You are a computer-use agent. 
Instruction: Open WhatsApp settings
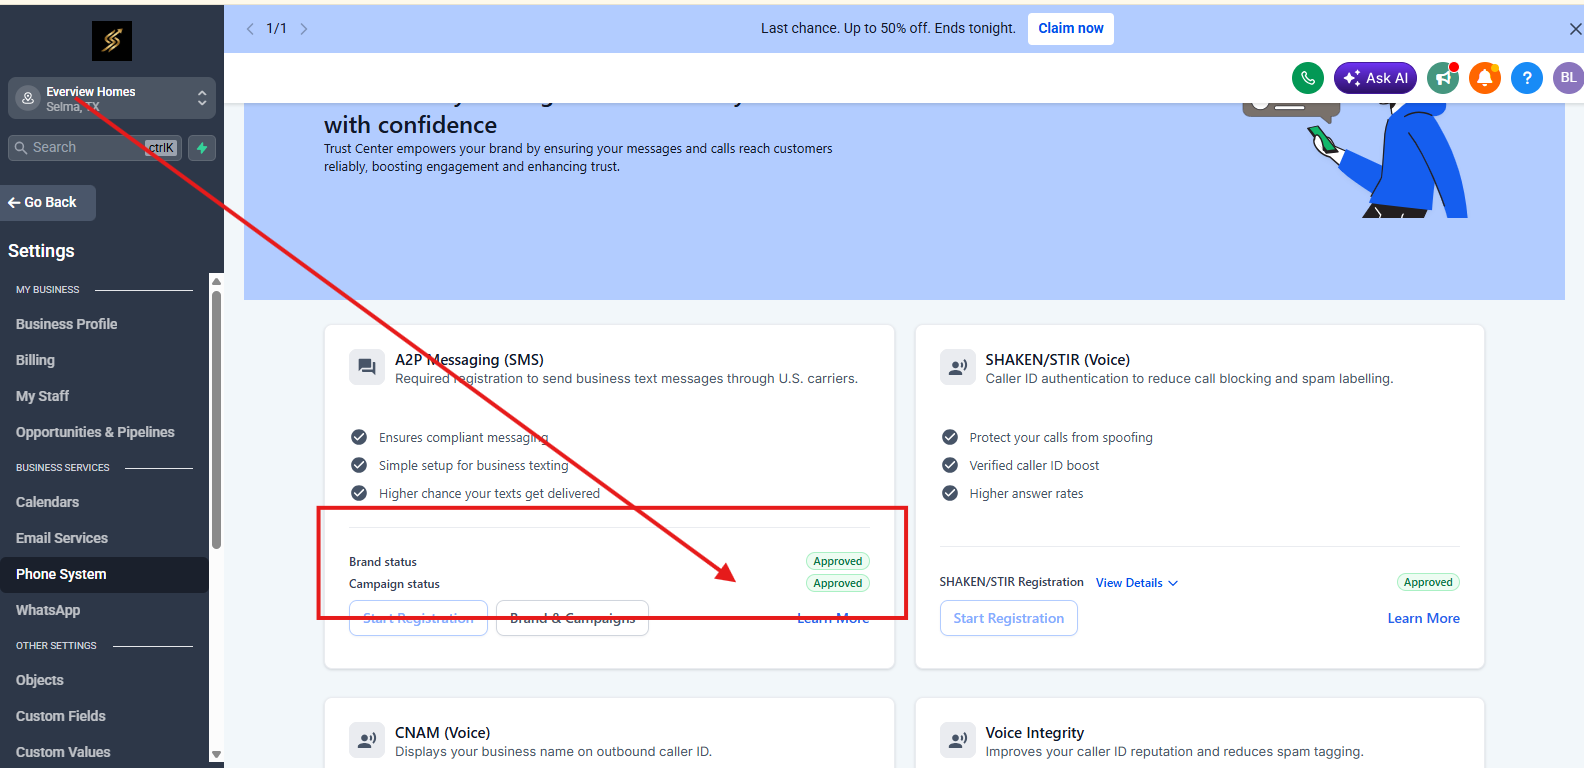pos(48,610)
